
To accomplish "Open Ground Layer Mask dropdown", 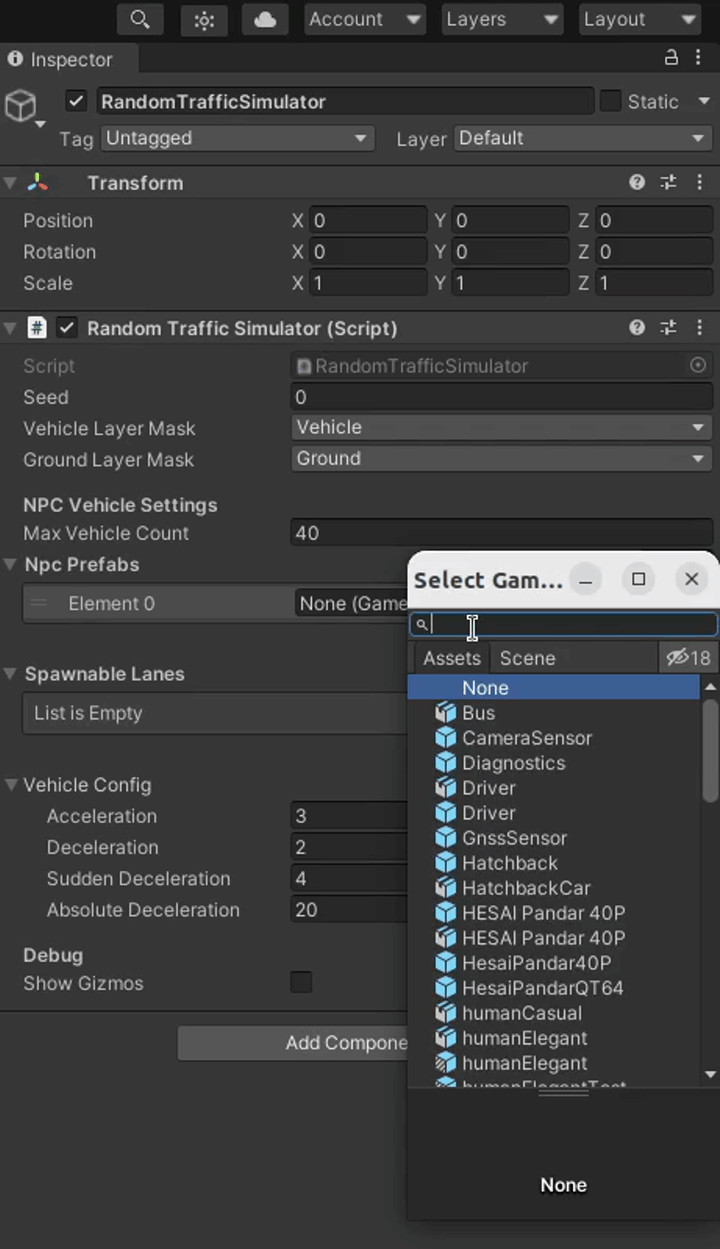I will [x=502, y=459].
